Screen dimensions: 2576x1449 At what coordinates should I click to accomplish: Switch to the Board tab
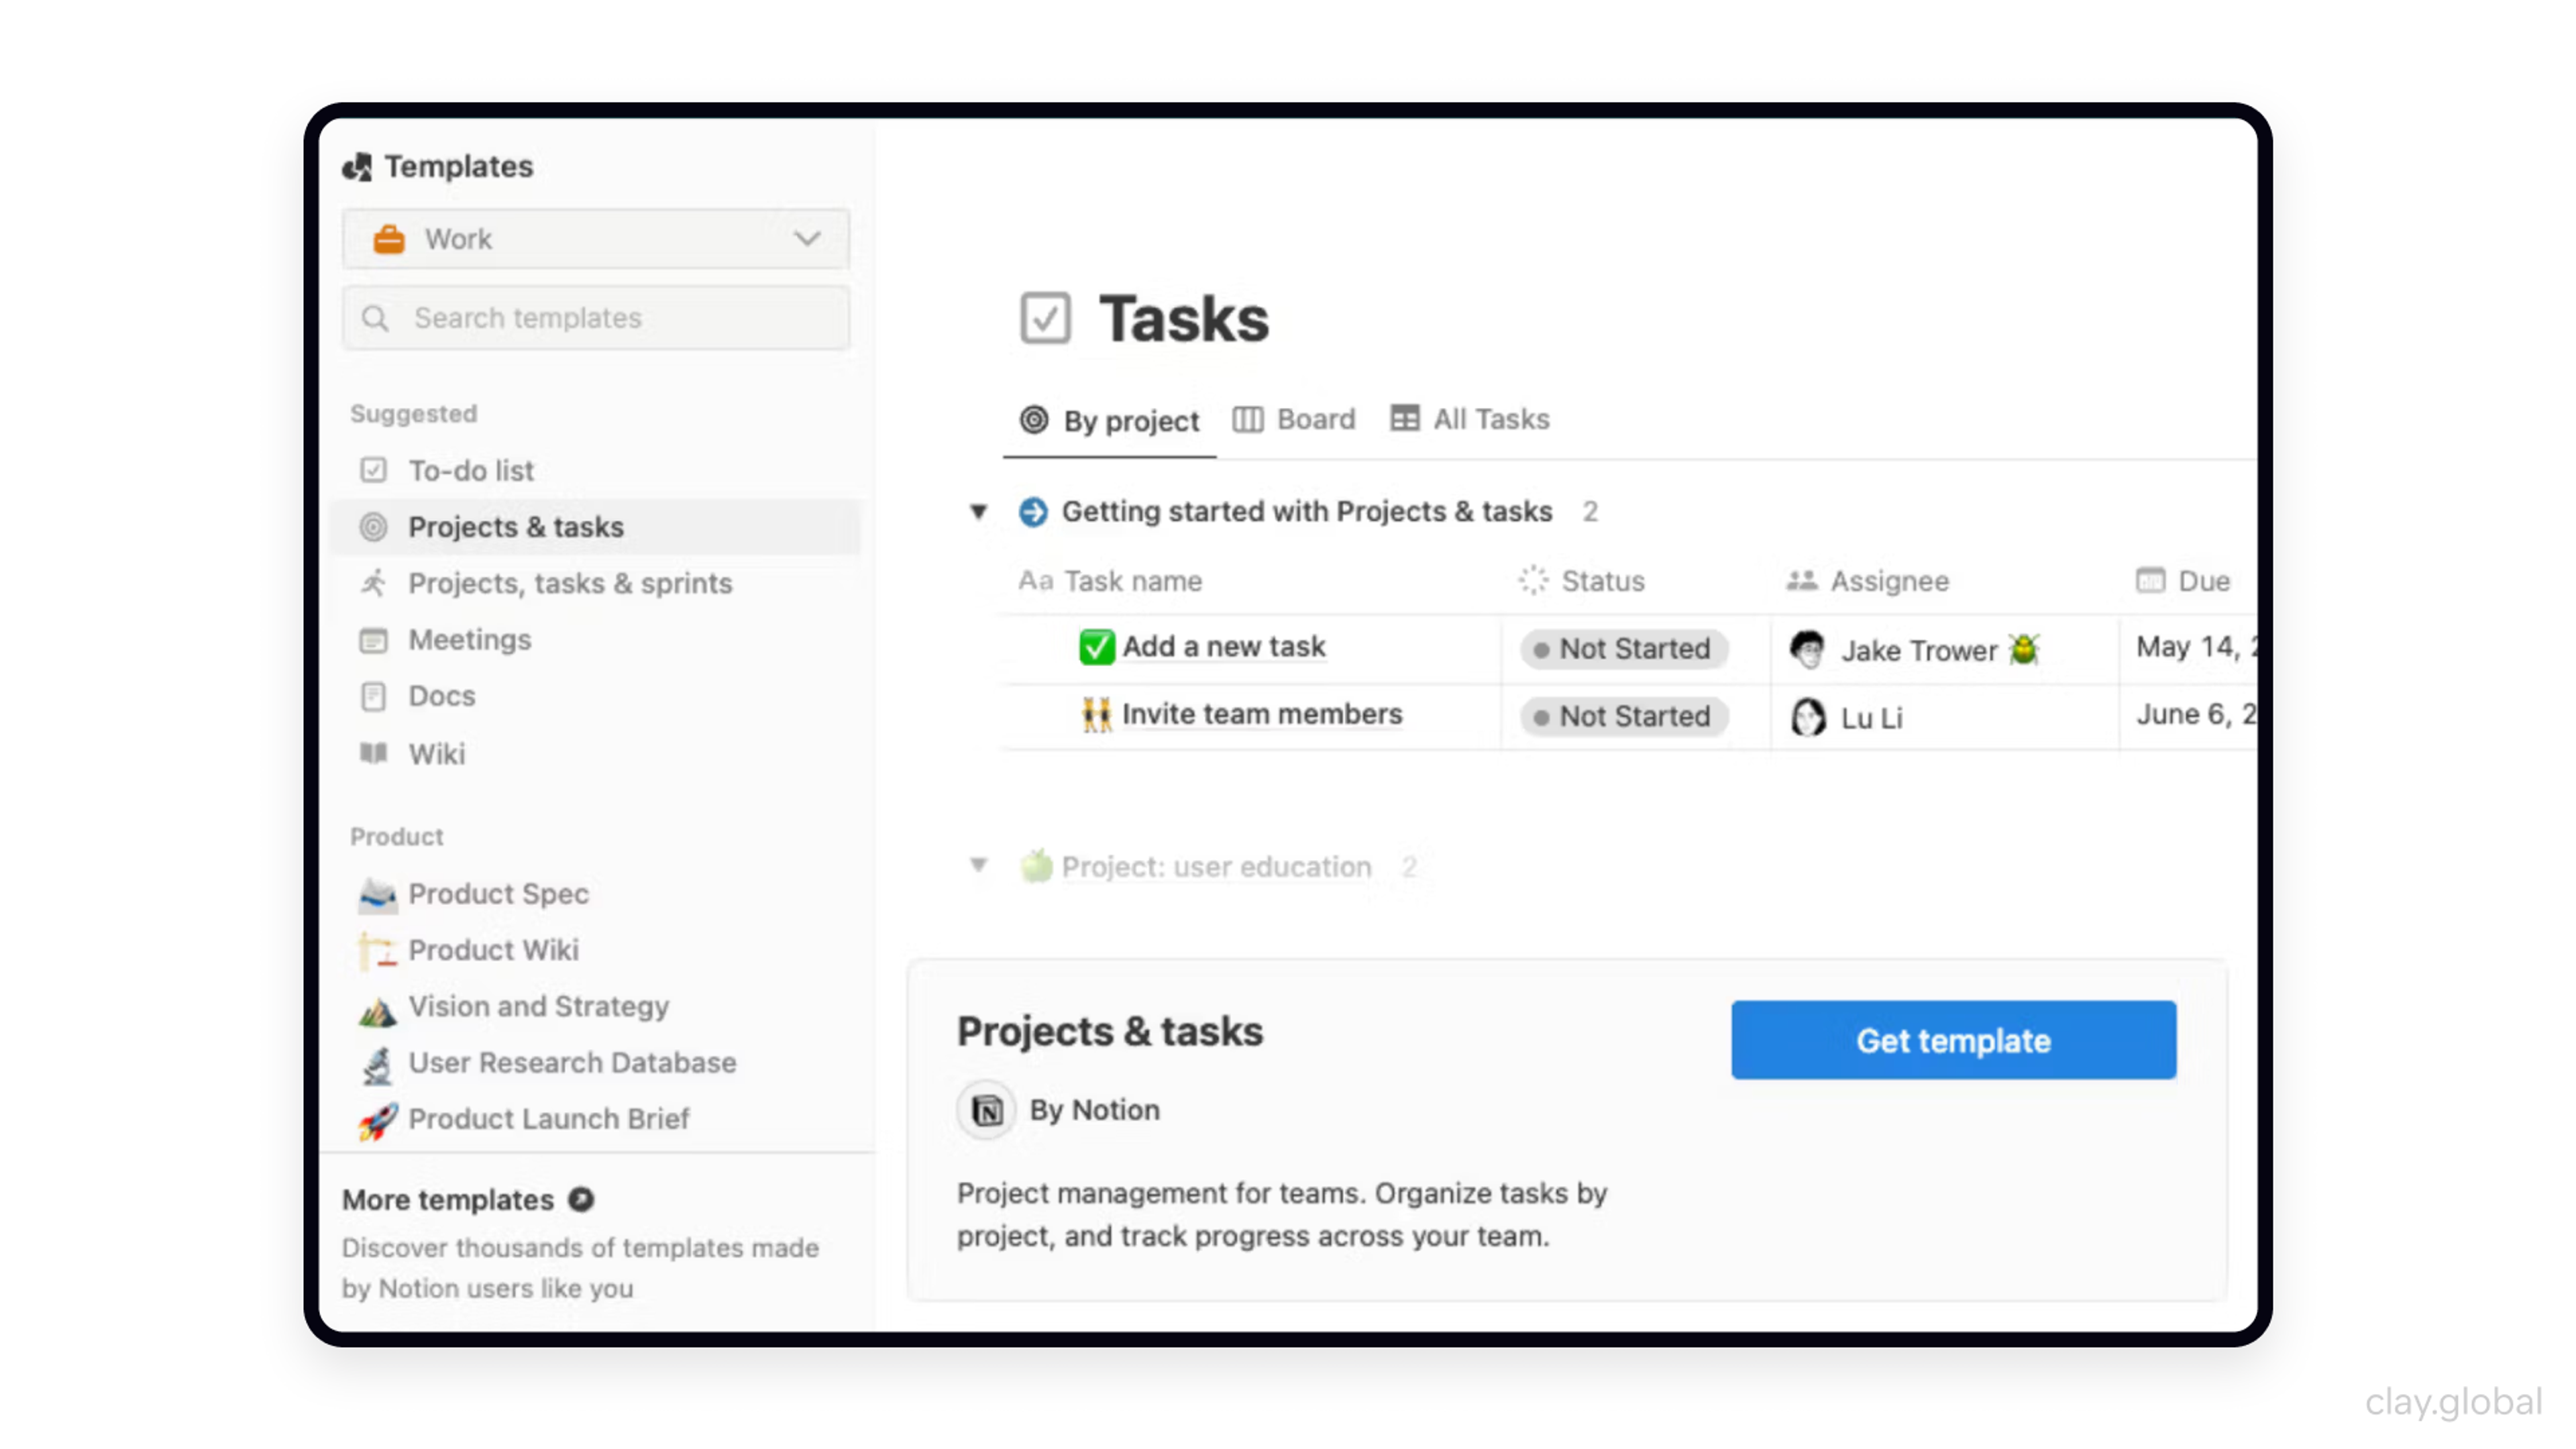[1295, 420]
